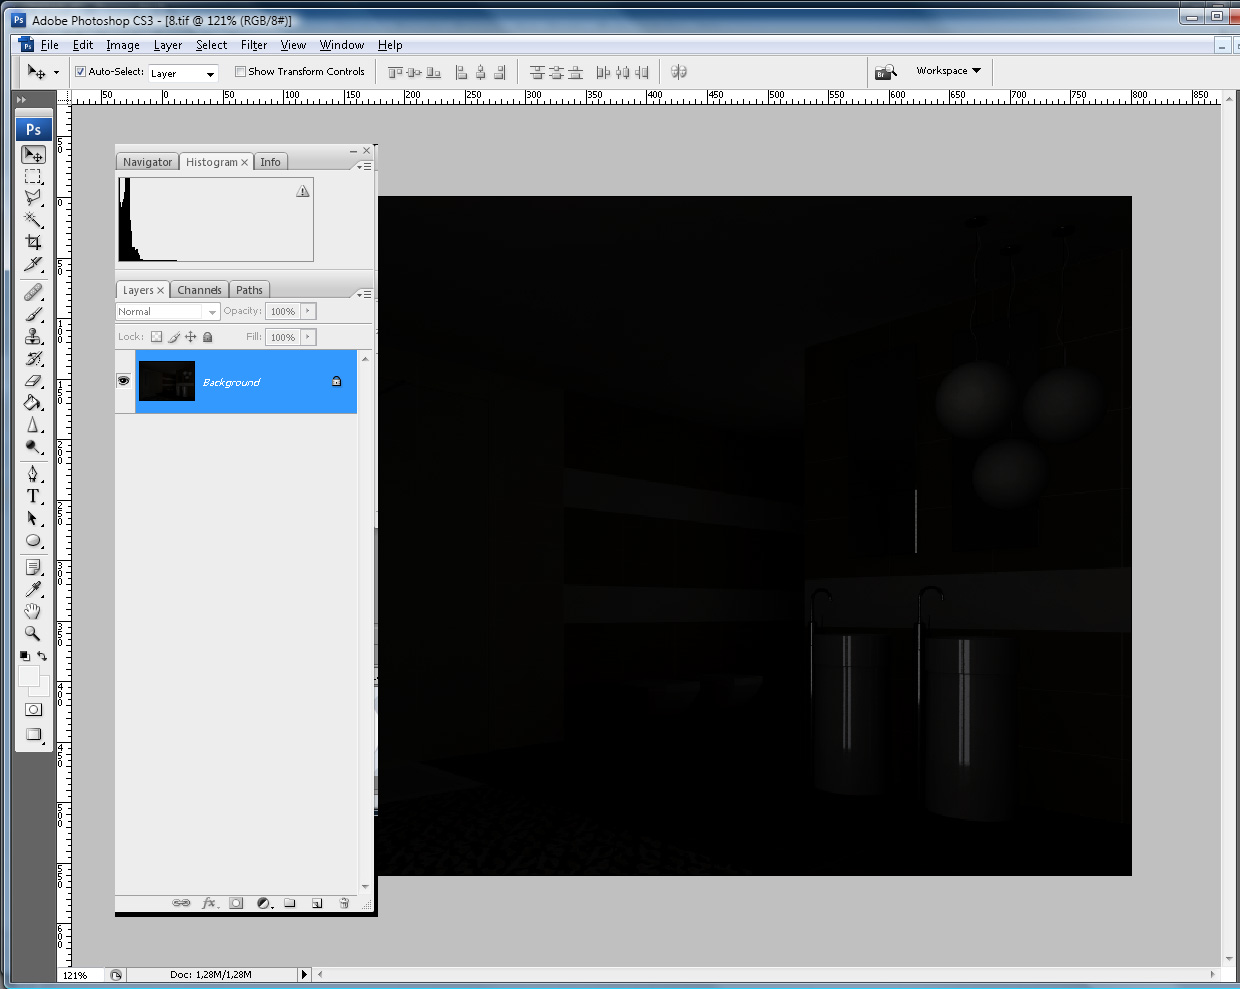Screen dimensions: 1240x989
Task: Toggle the Auto-Select checkbox
Action: [81, 72]
